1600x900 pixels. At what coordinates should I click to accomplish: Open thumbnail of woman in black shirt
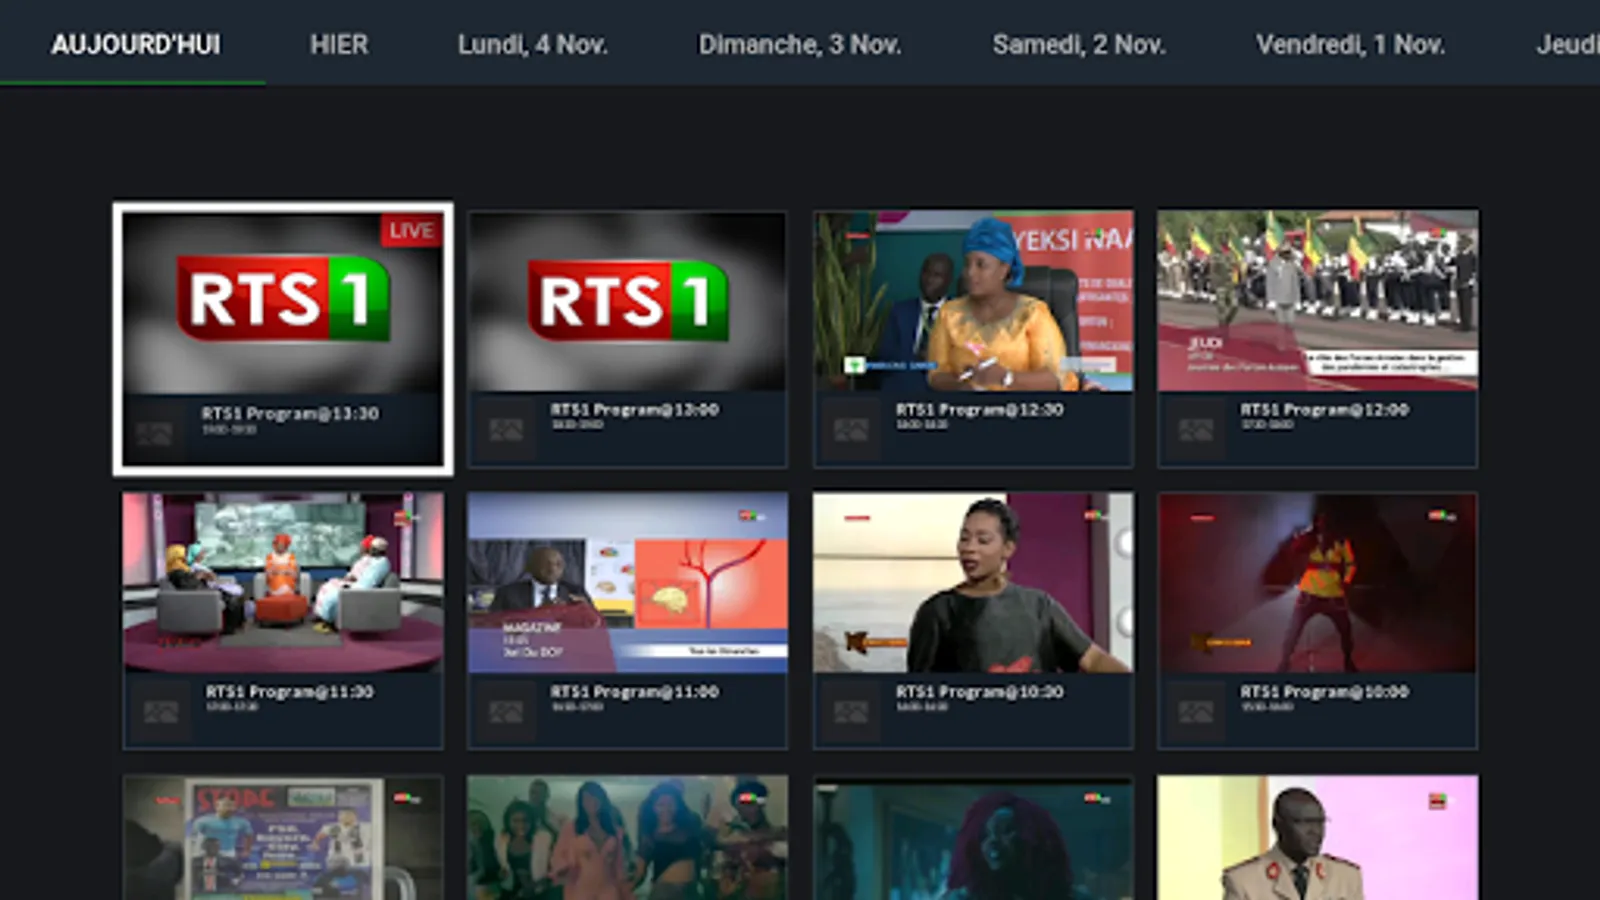tap(973, 582)
